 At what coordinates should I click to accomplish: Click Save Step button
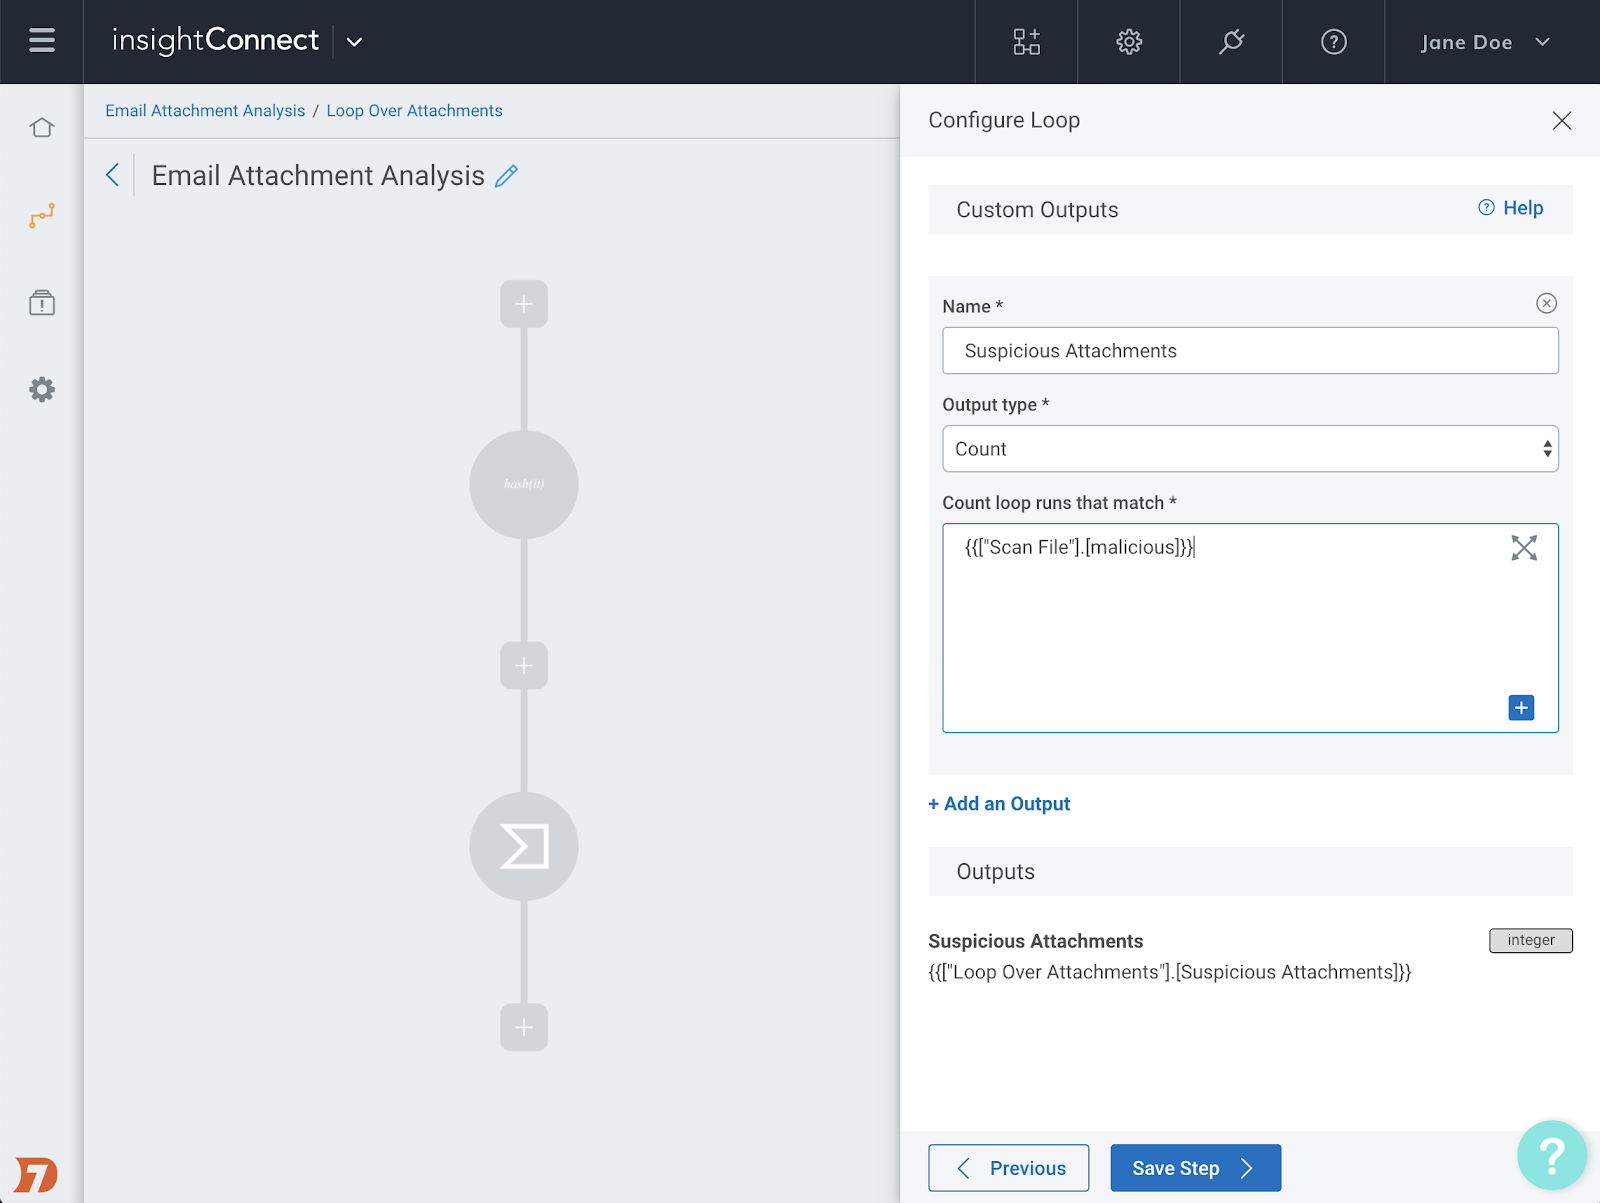tap(1194, 1168)
